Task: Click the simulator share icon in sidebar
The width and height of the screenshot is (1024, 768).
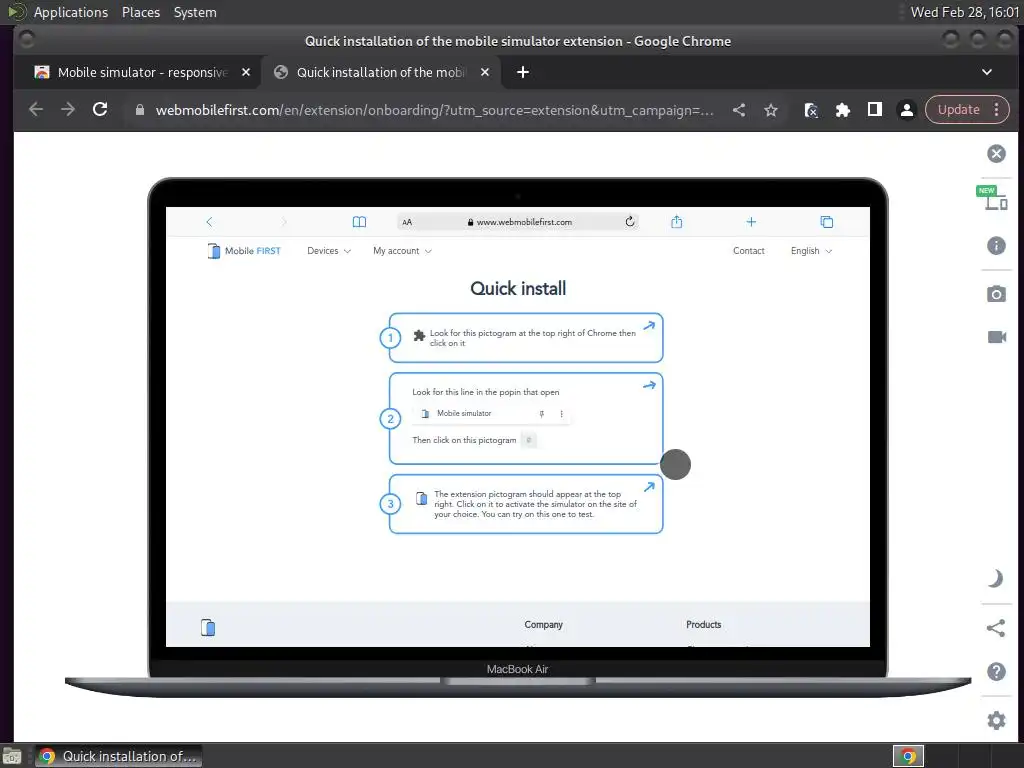Action: click(995, 628)
